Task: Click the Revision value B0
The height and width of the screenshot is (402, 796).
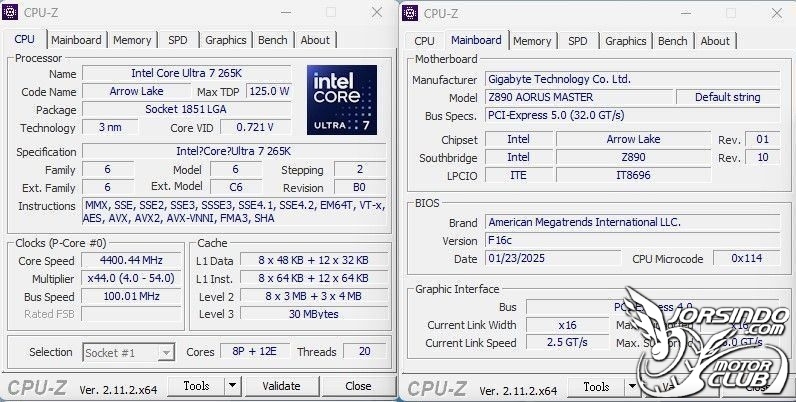Action: [360, 187]
